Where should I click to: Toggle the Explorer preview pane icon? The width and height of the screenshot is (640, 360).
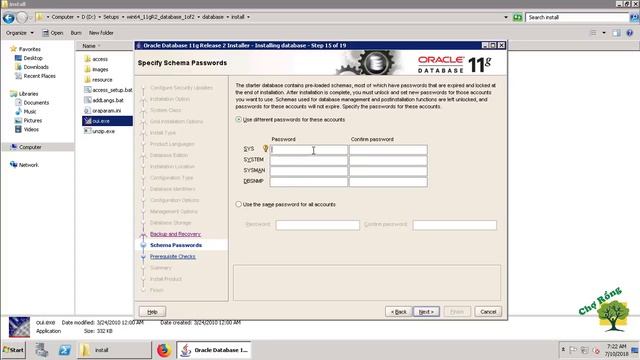point(616,33)
